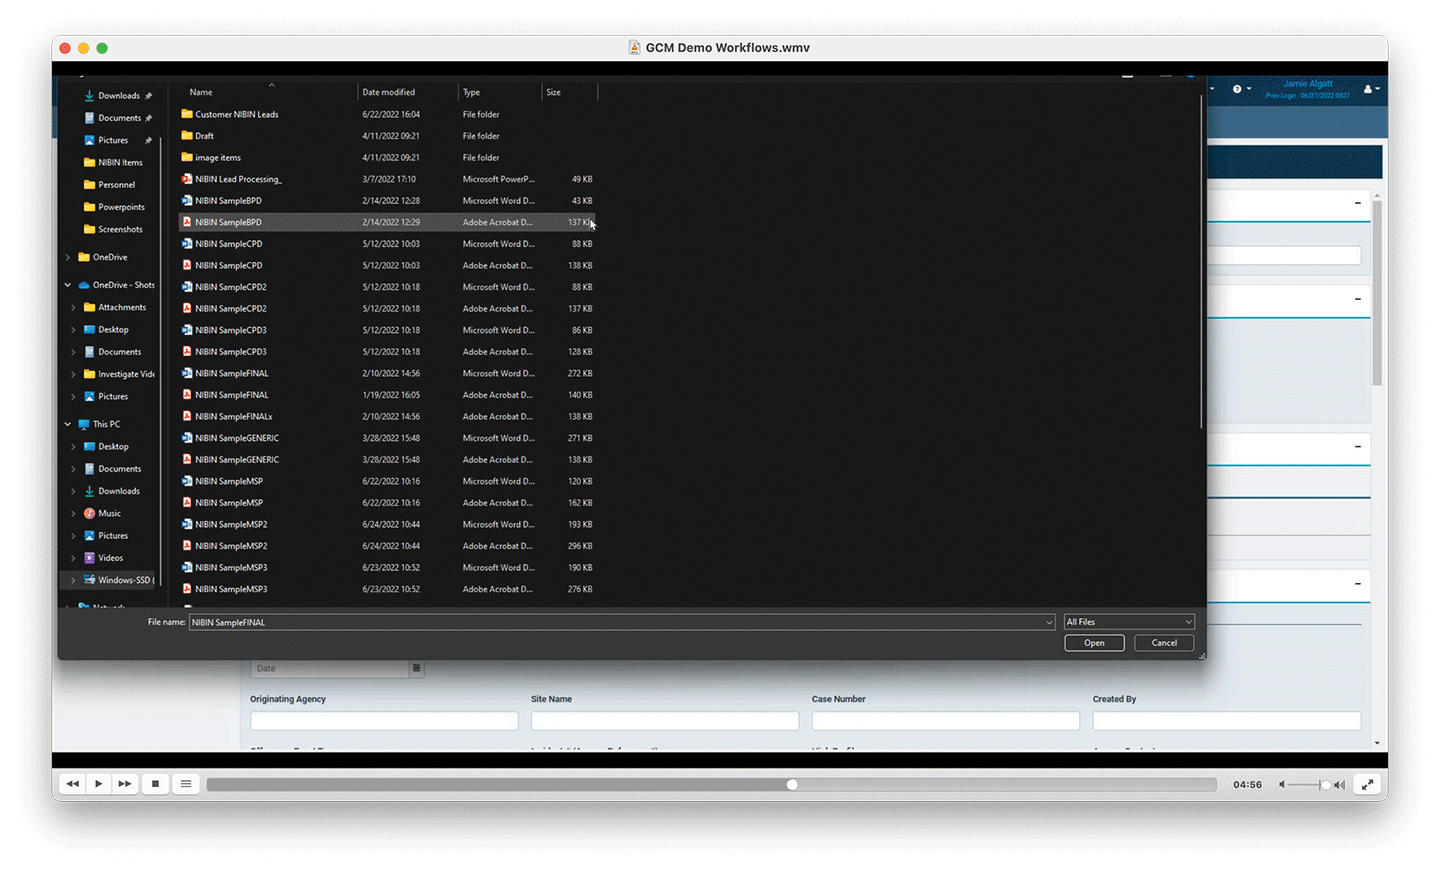The width and height of the screenshot is (1440, 870).
Task: Stop the video playback
Action: coord(155,784)
